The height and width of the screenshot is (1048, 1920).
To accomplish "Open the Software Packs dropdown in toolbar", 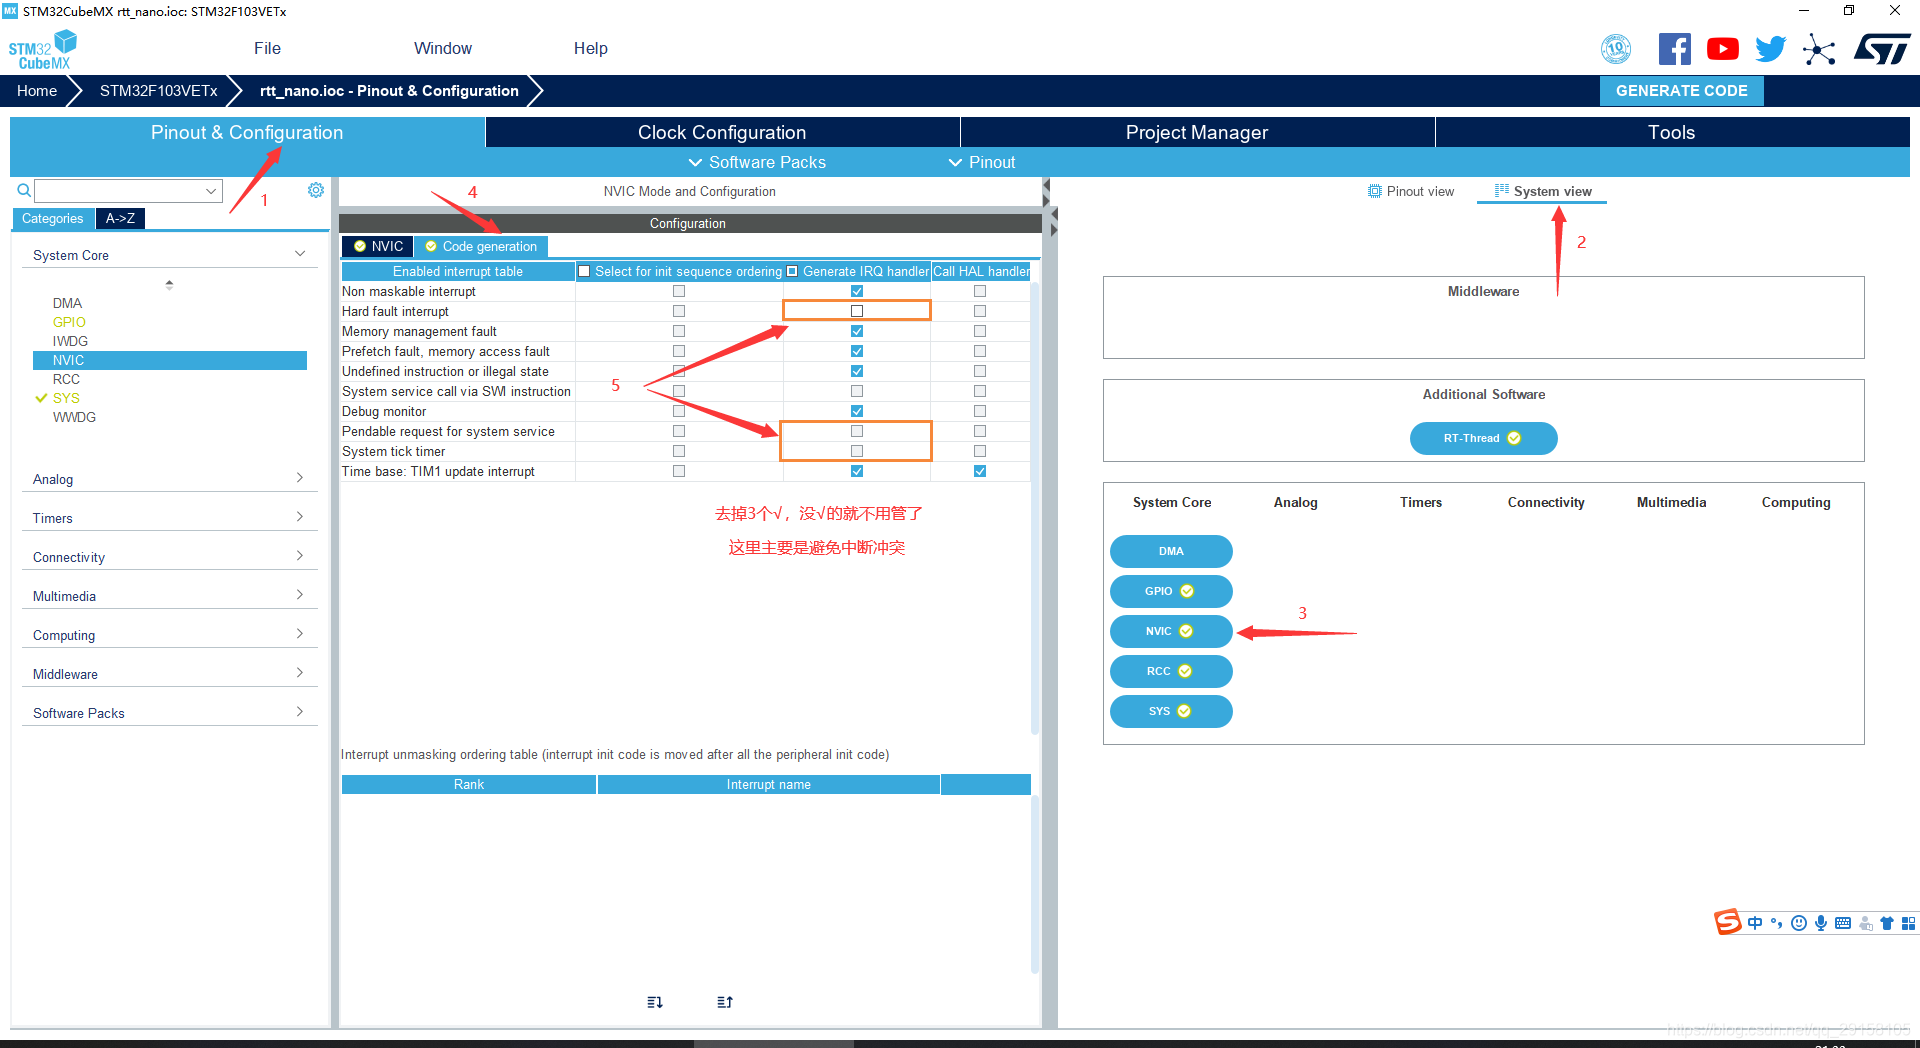I will pos(757,162).
